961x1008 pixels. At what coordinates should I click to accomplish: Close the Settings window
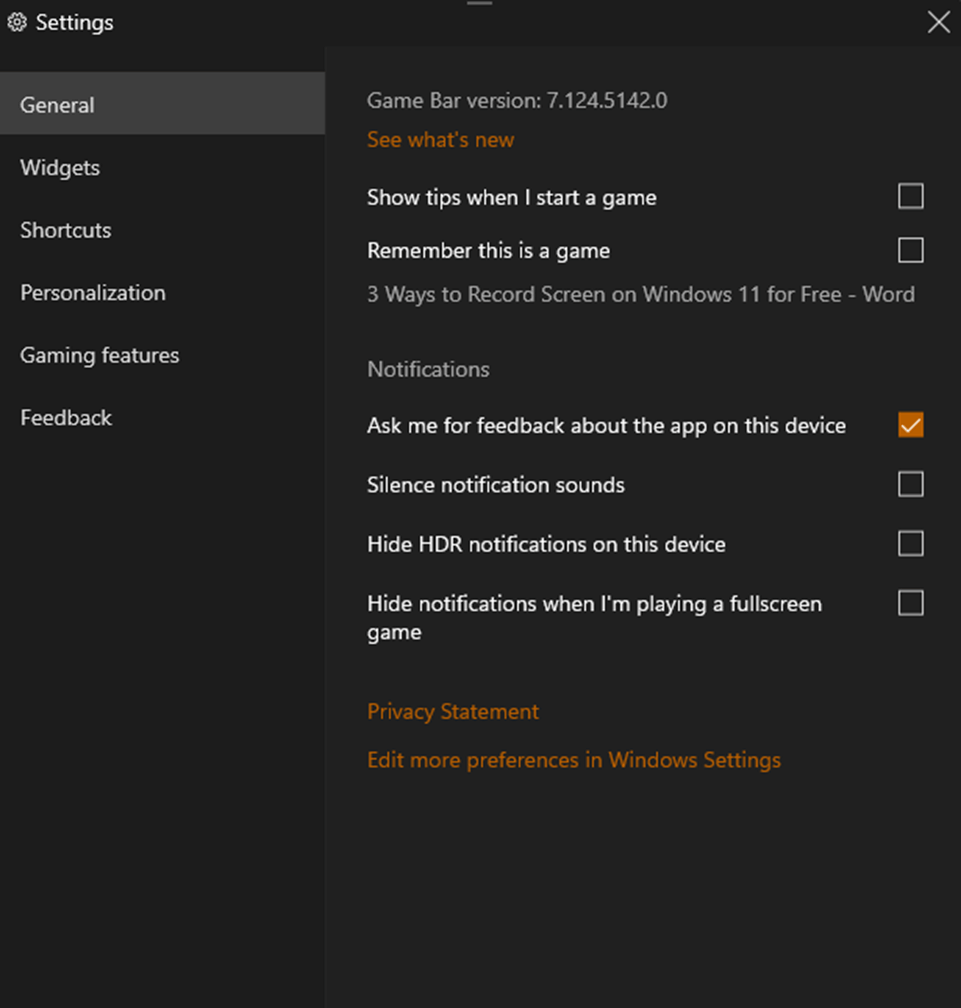click(938, 22)
